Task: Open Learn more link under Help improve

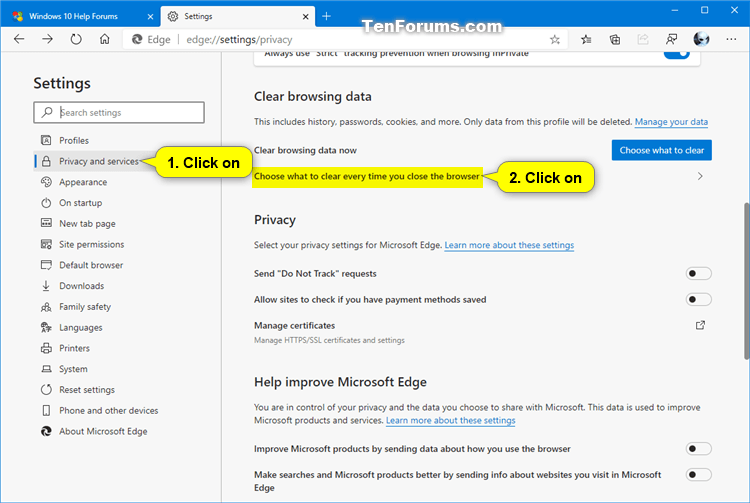Action: click(451, 421)
